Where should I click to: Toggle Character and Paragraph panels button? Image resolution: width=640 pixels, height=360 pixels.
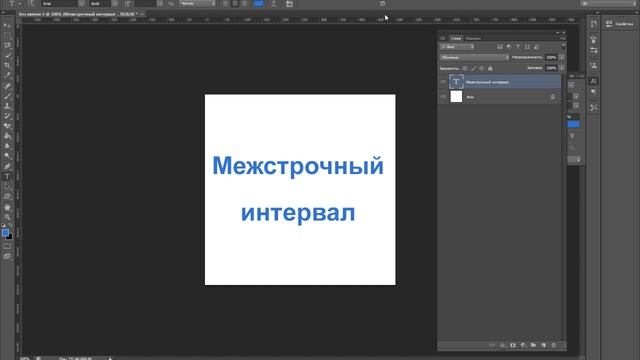(289, 4)
